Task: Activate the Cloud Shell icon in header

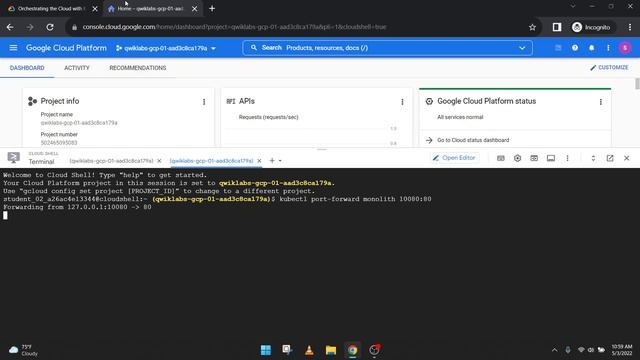Action: coord(558,48)
